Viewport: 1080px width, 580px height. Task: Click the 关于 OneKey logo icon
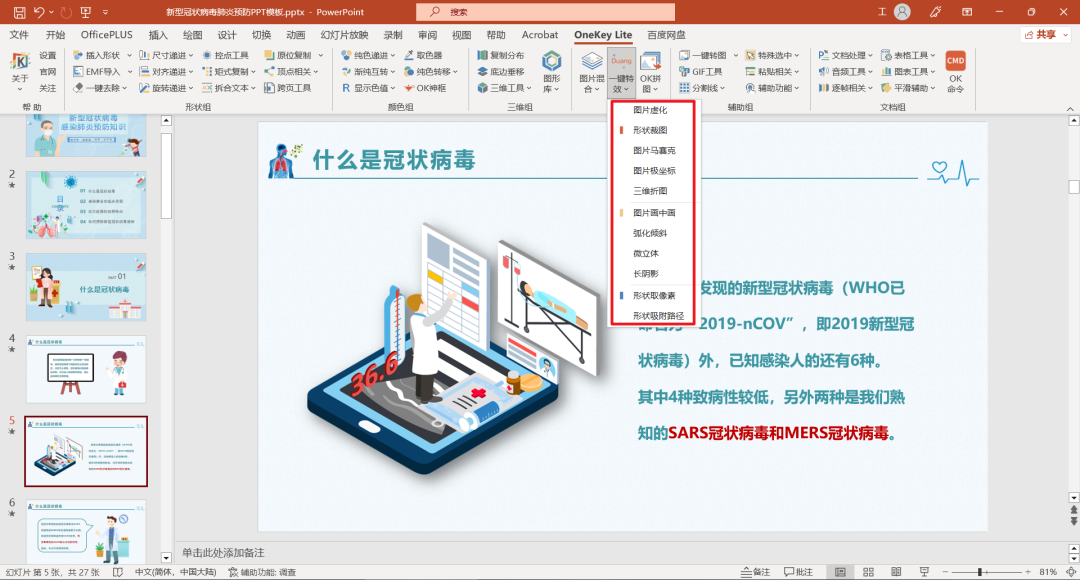coord(20,61)
